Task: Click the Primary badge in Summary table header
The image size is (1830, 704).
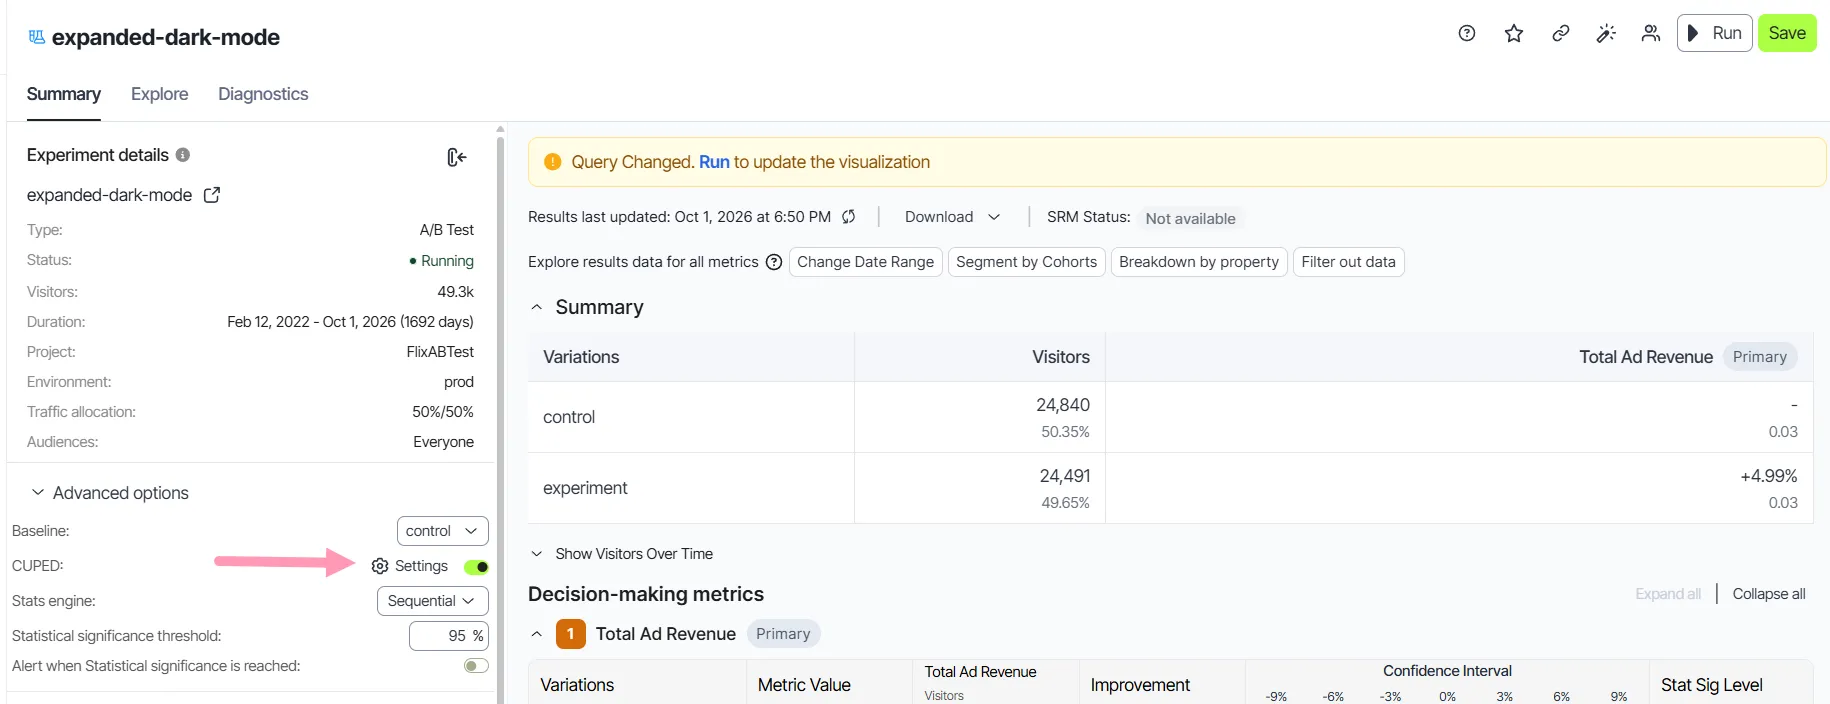Action: tap(1760, 357)
